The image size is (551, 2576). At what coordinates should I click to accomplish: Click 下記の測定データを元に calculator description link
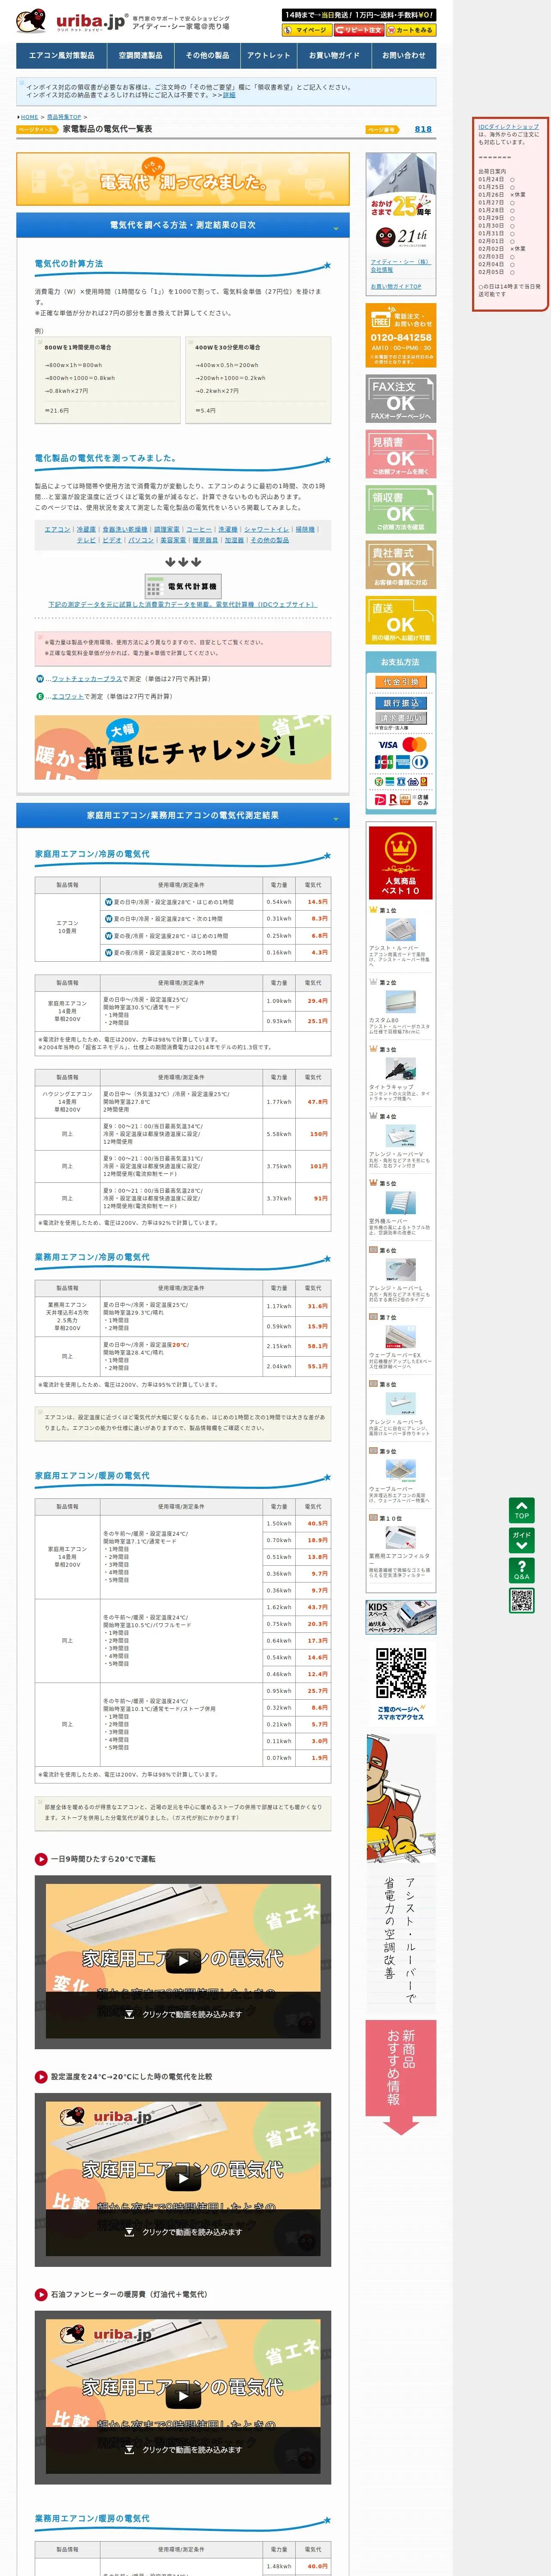(x=182, y=605)
